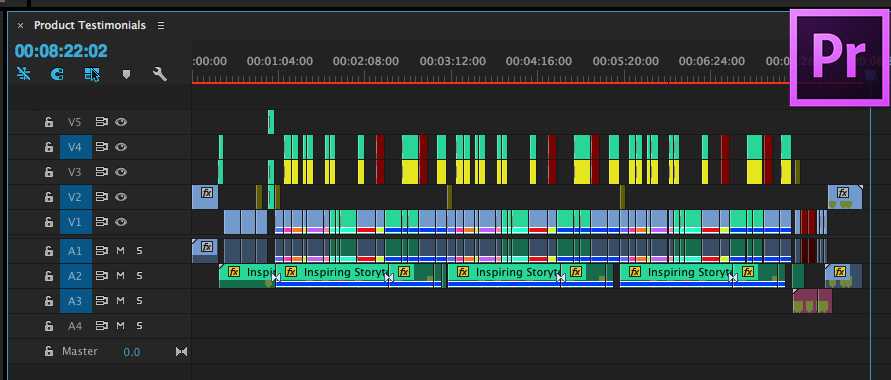Screen dimensions: 891x380
Task: Toggle sync lock on track A1
Action: pos(102,251)
